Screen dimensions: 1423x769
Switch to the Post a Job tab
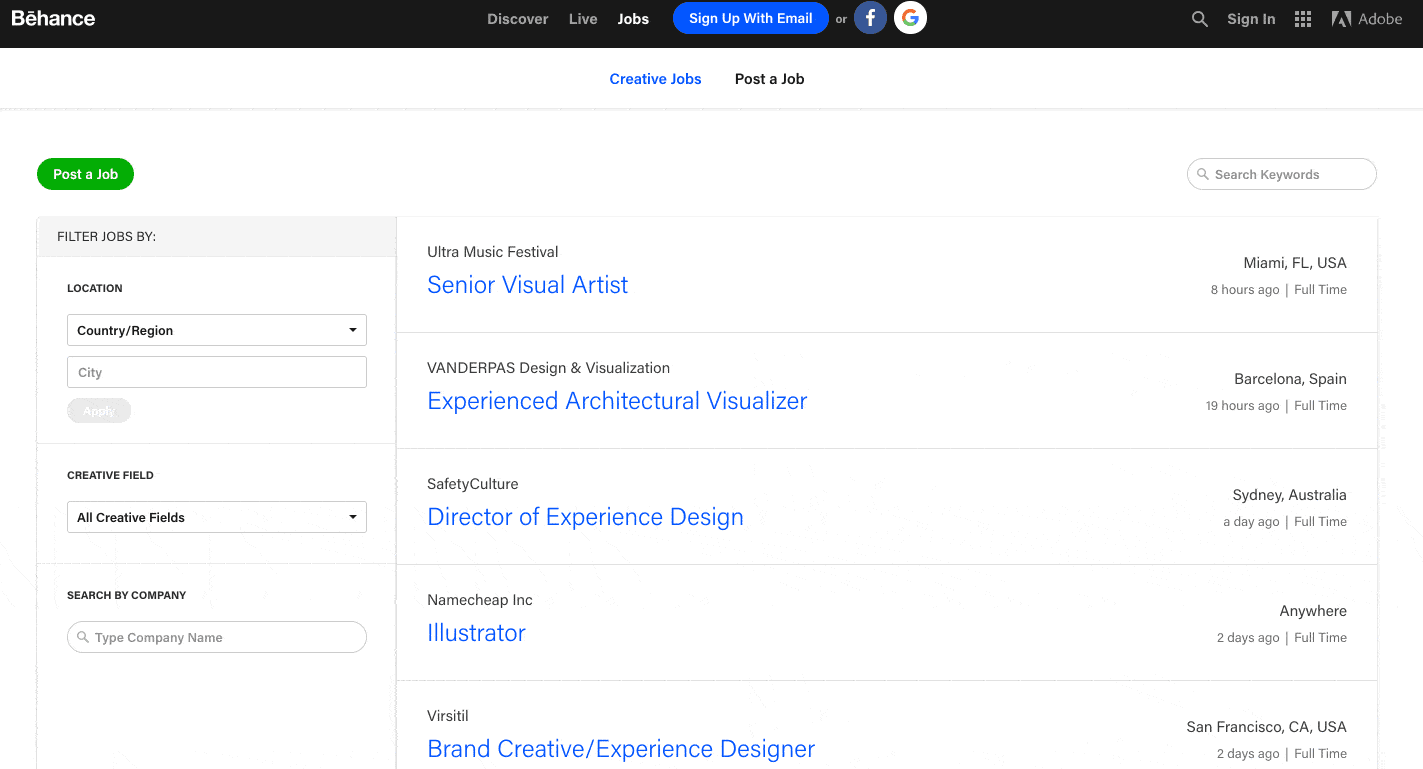(x=769, y=79)
